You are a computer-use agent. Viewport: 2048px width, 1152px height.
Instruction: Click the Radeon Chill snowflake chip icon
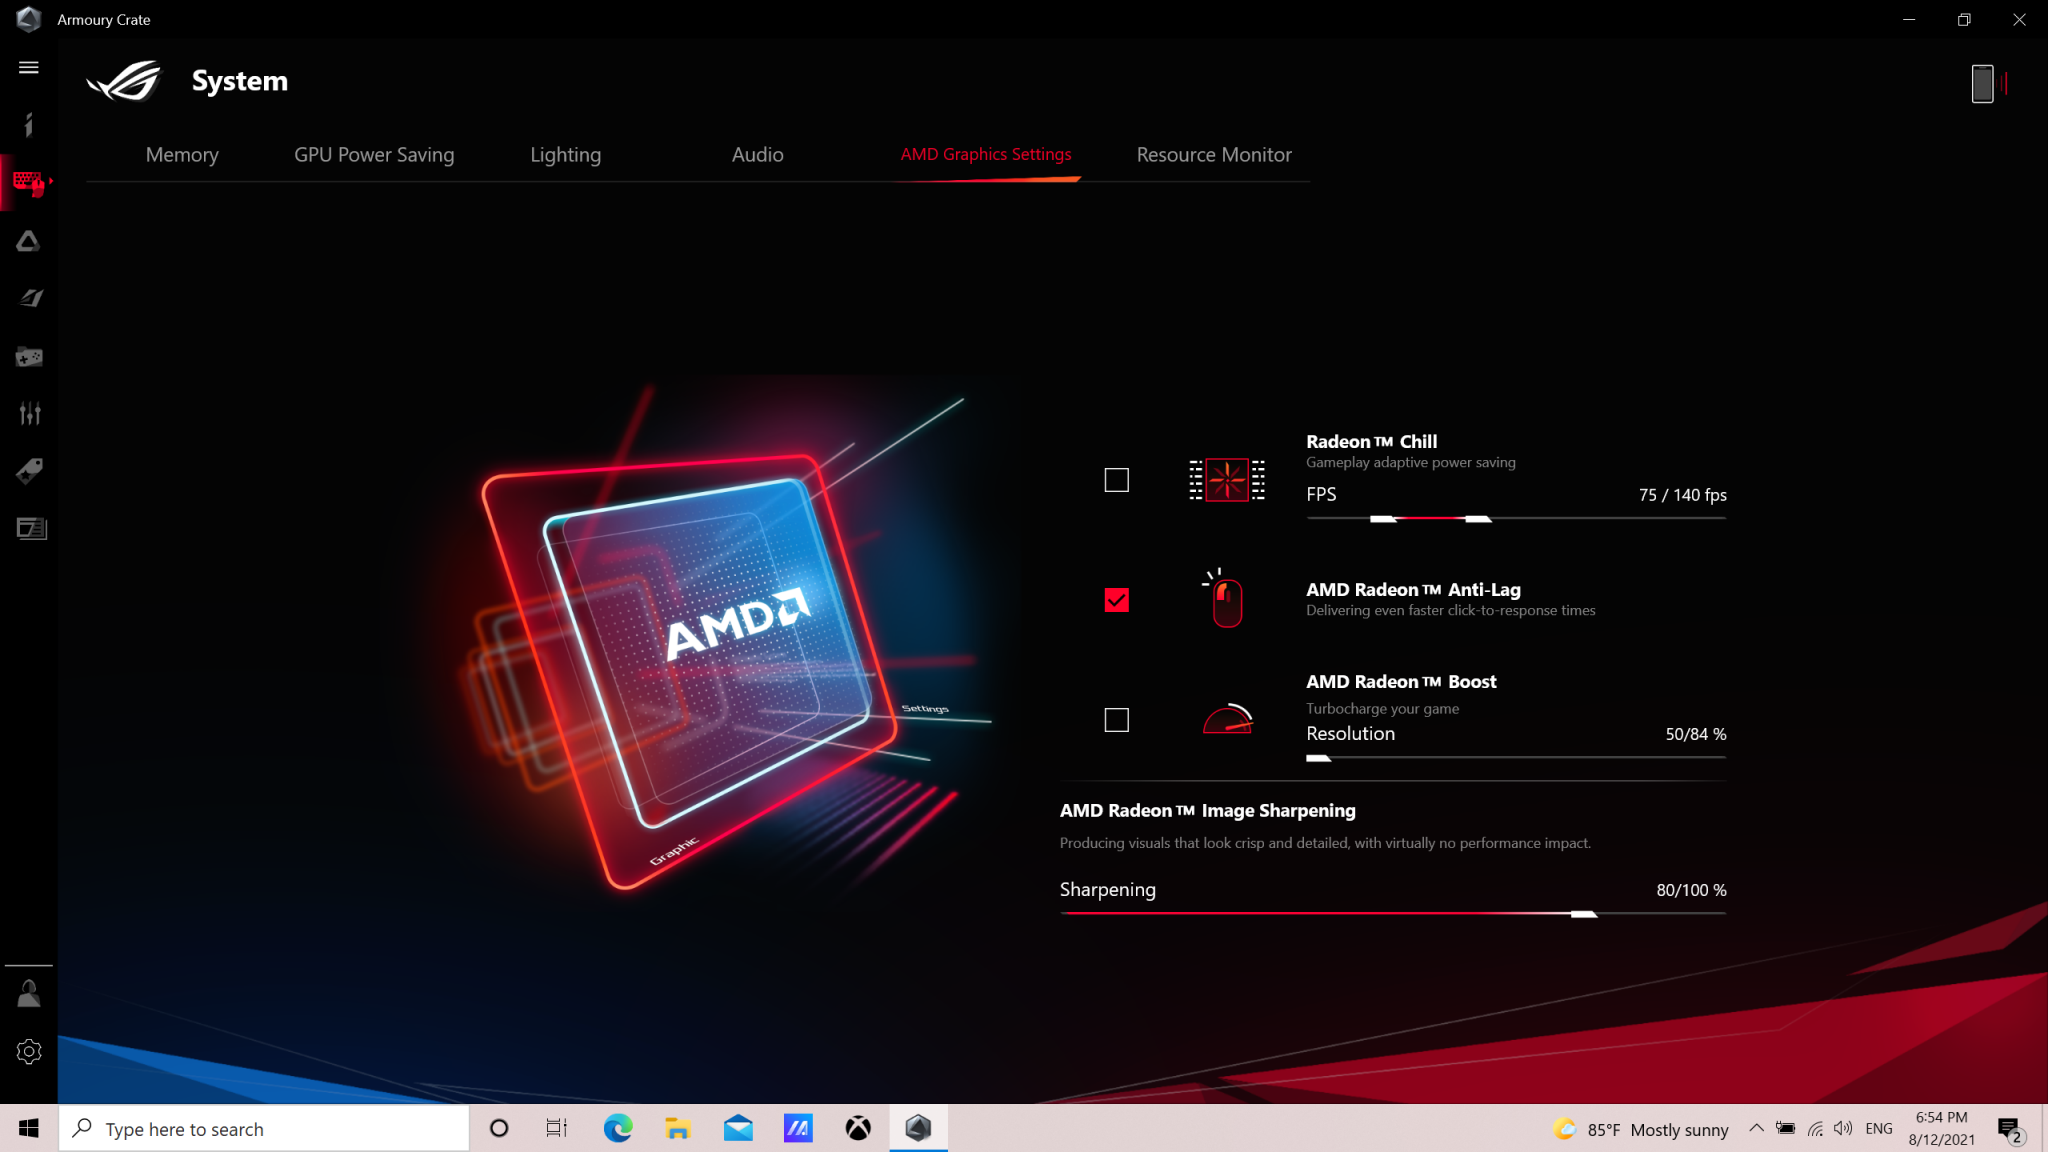click(x=1227, y=480)
